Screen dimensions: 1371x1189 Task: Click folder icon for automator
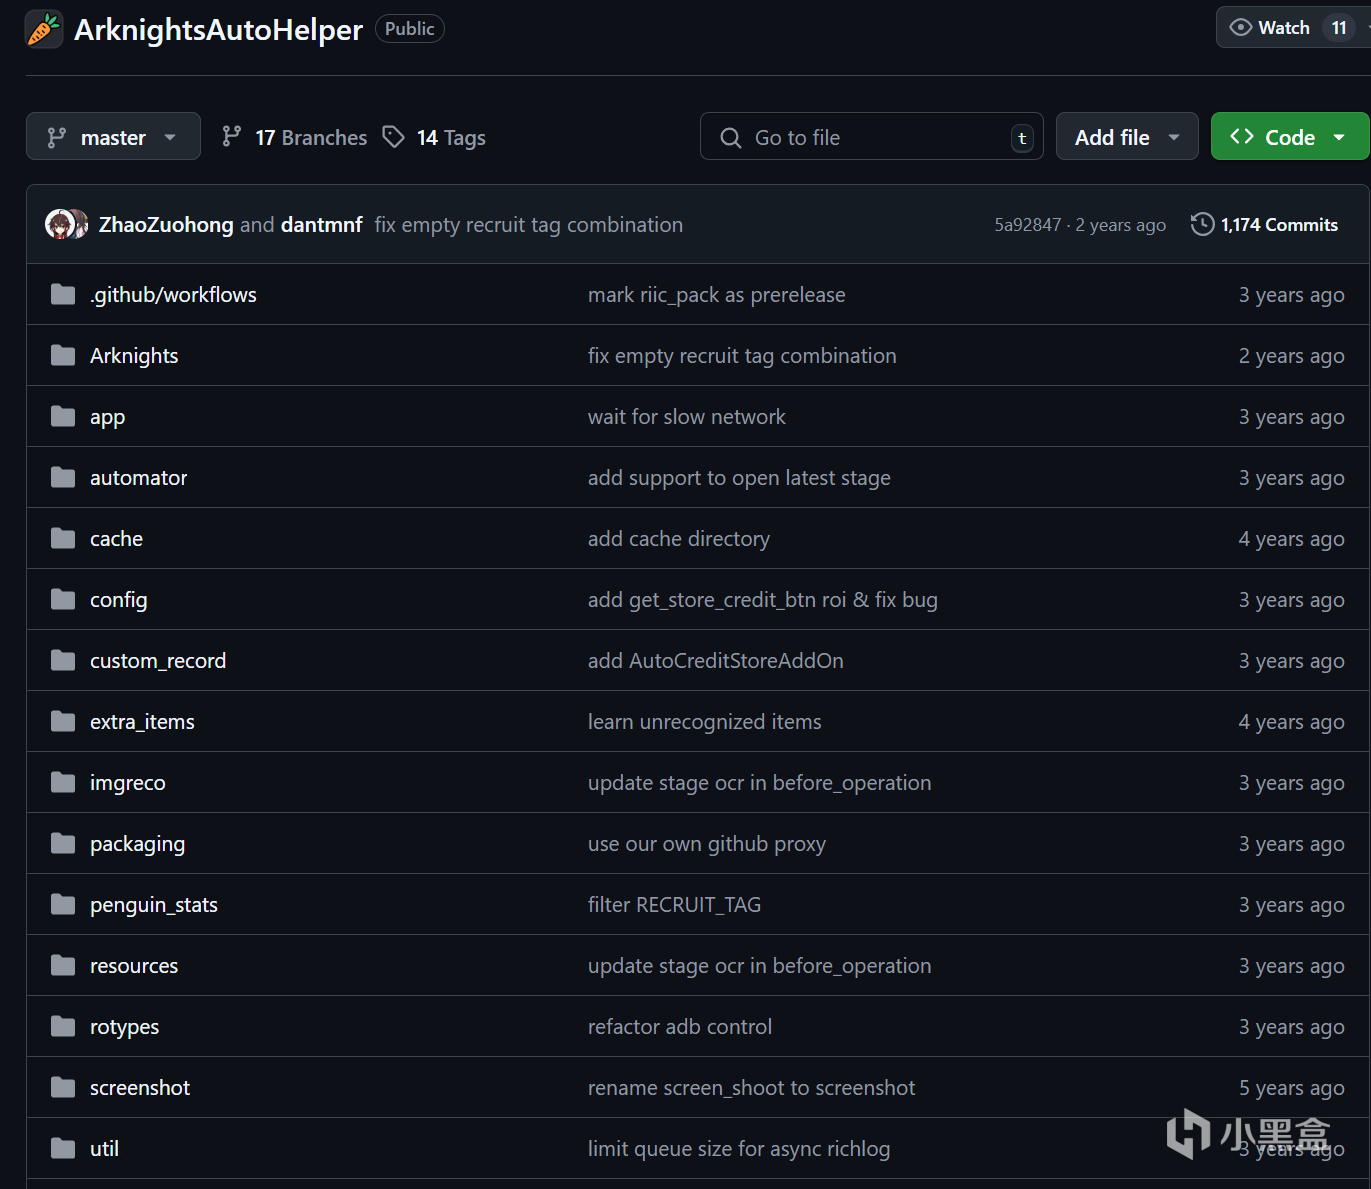[63, 477]
